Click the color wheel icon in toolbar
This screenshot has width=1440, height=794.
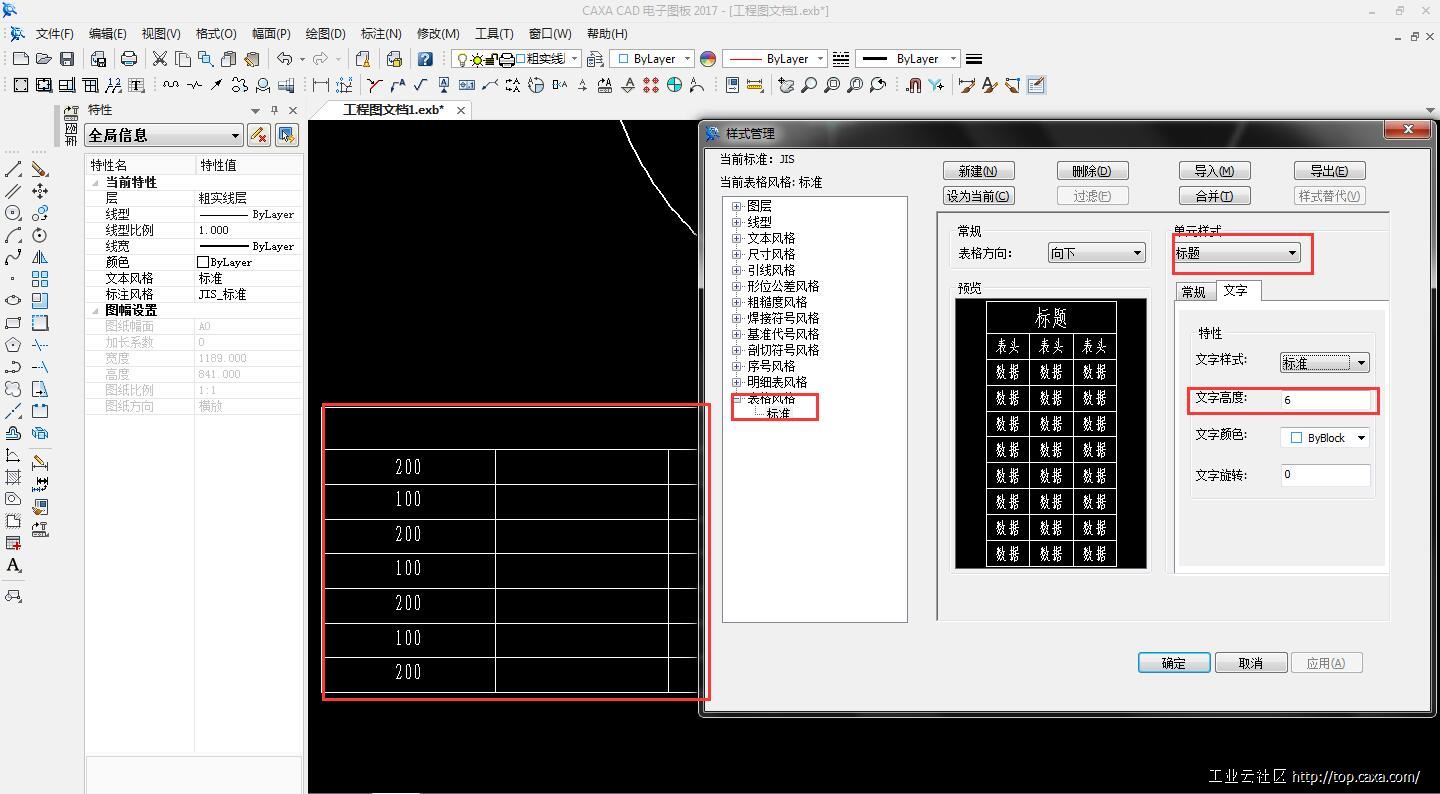(x=708, y=59)
